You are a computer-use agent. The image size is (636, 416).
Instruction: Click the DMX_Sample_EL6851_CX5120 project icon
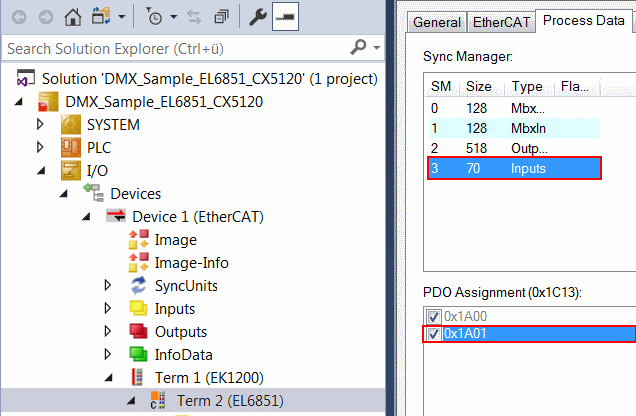(48, 102)
